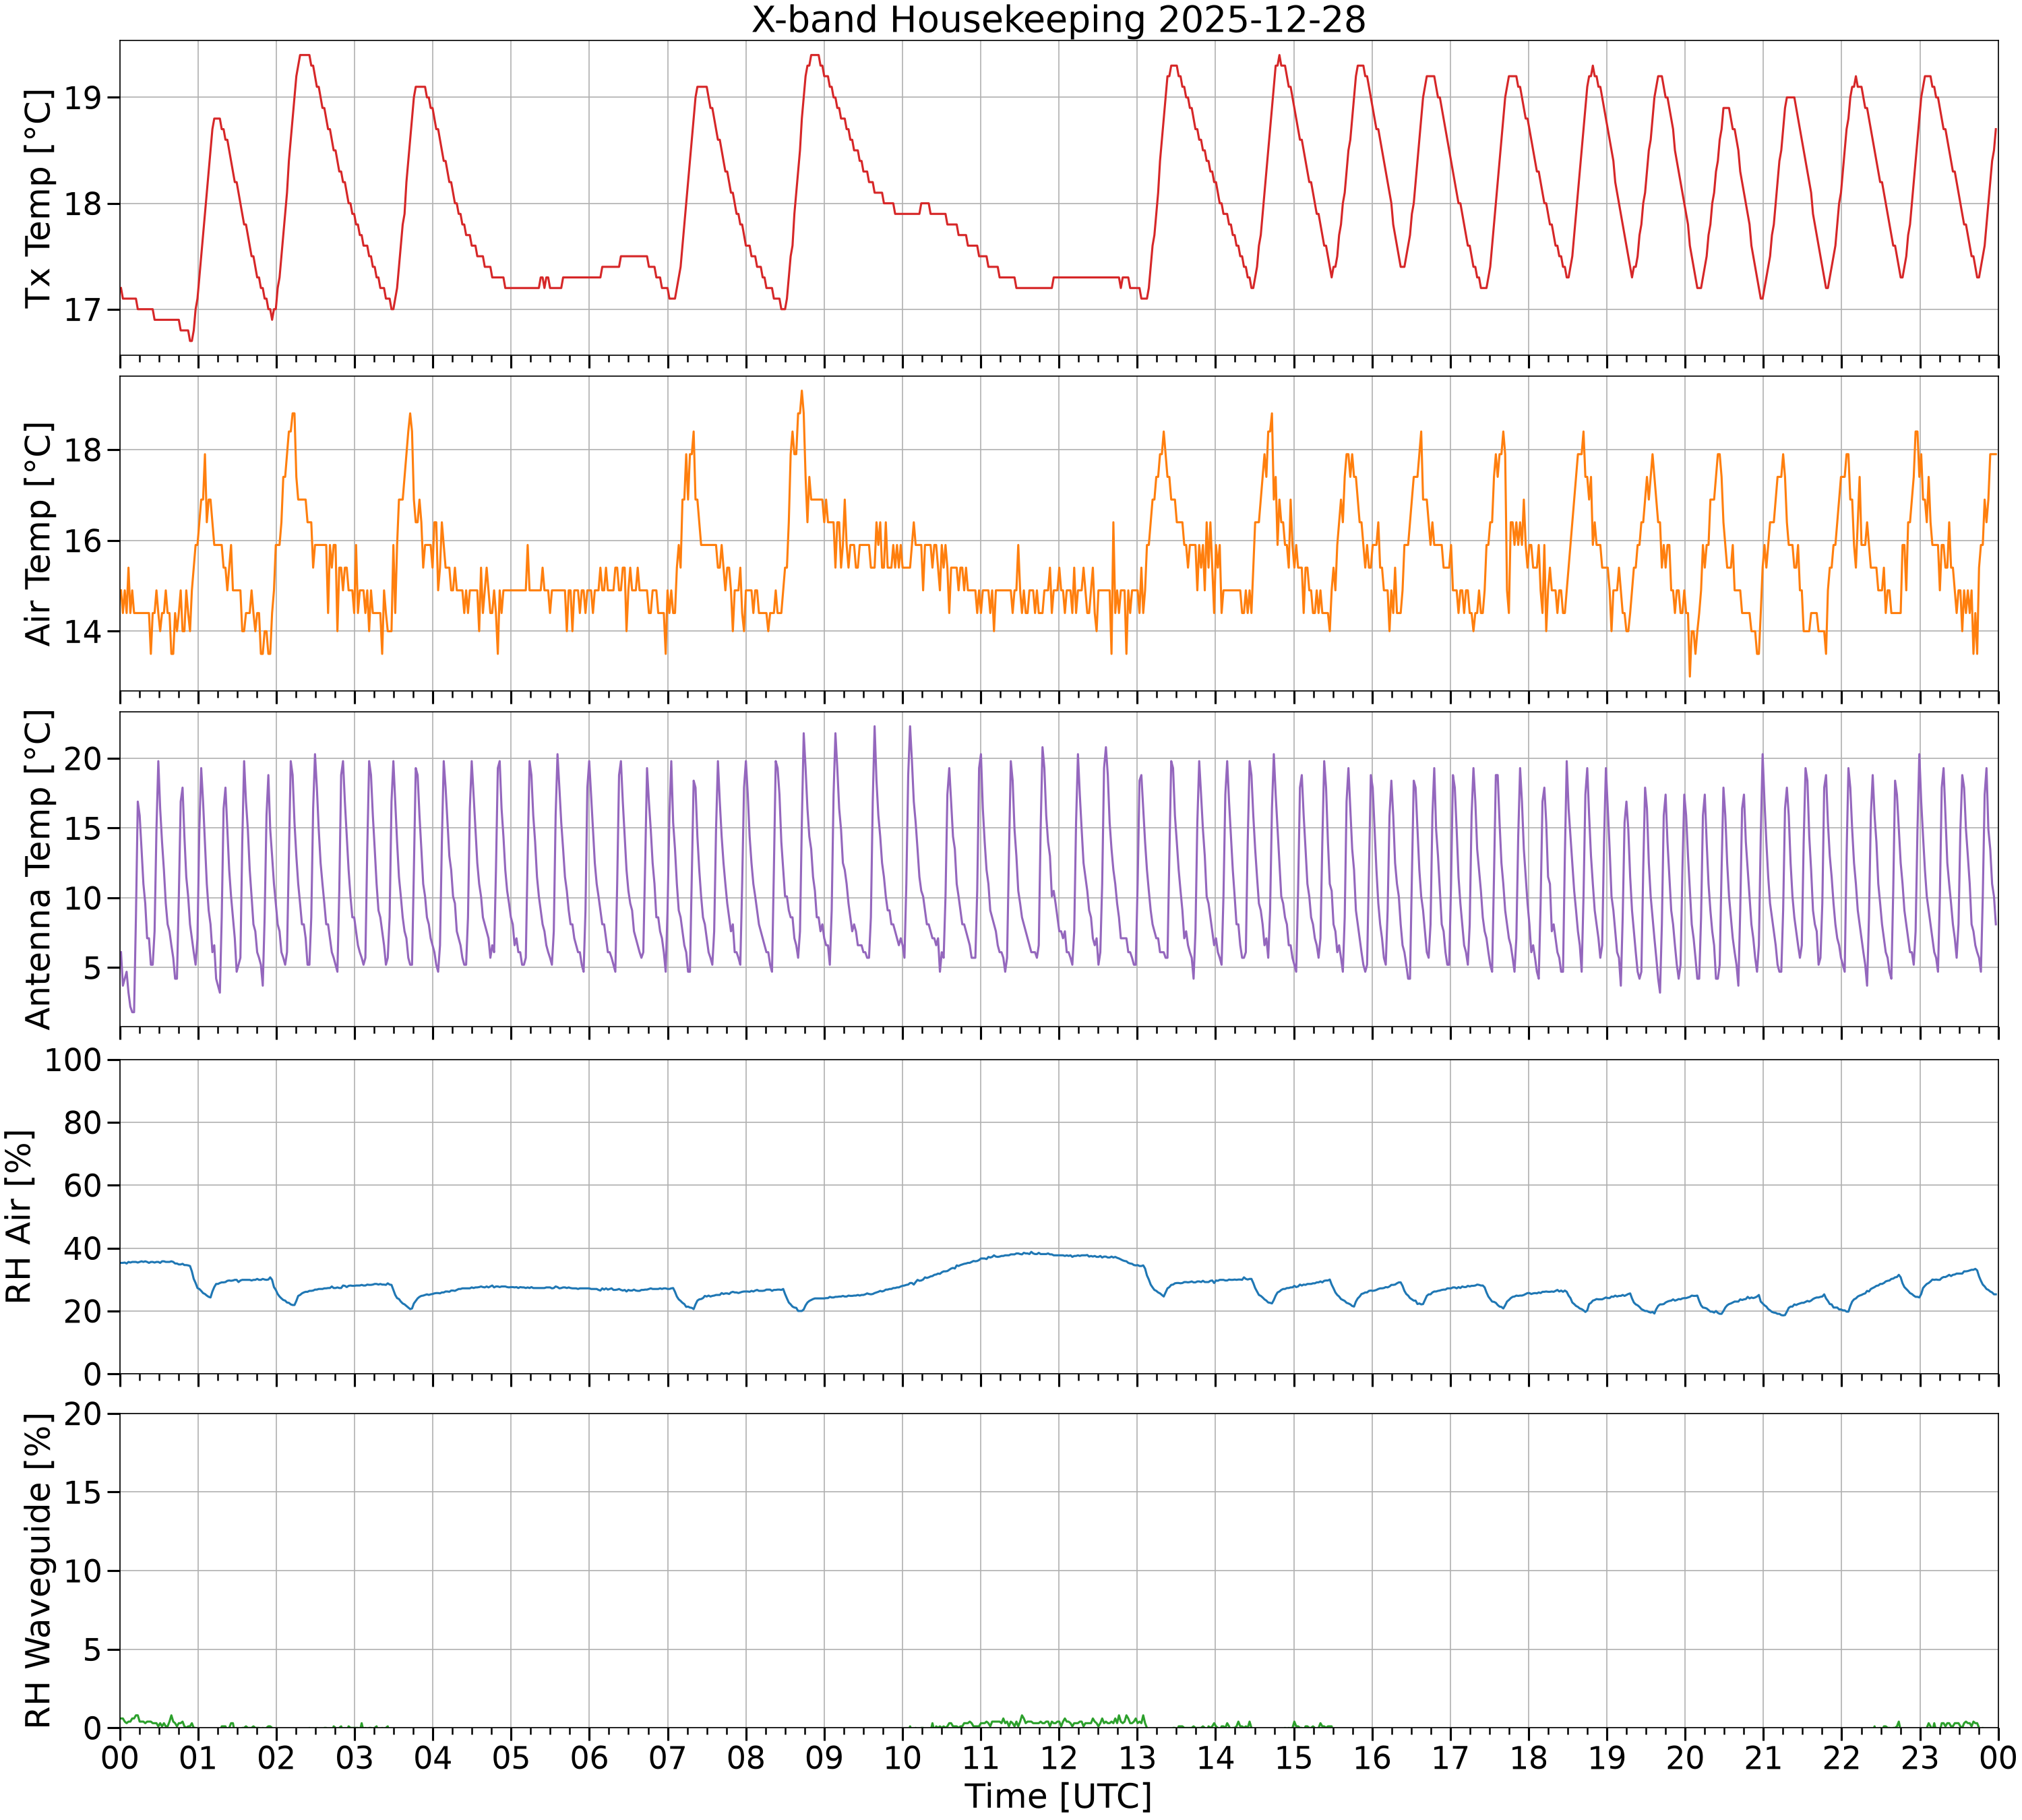Click the 18 hour tick label
Viewport: 2022px width, 1820px height.
point(1529,1757)
